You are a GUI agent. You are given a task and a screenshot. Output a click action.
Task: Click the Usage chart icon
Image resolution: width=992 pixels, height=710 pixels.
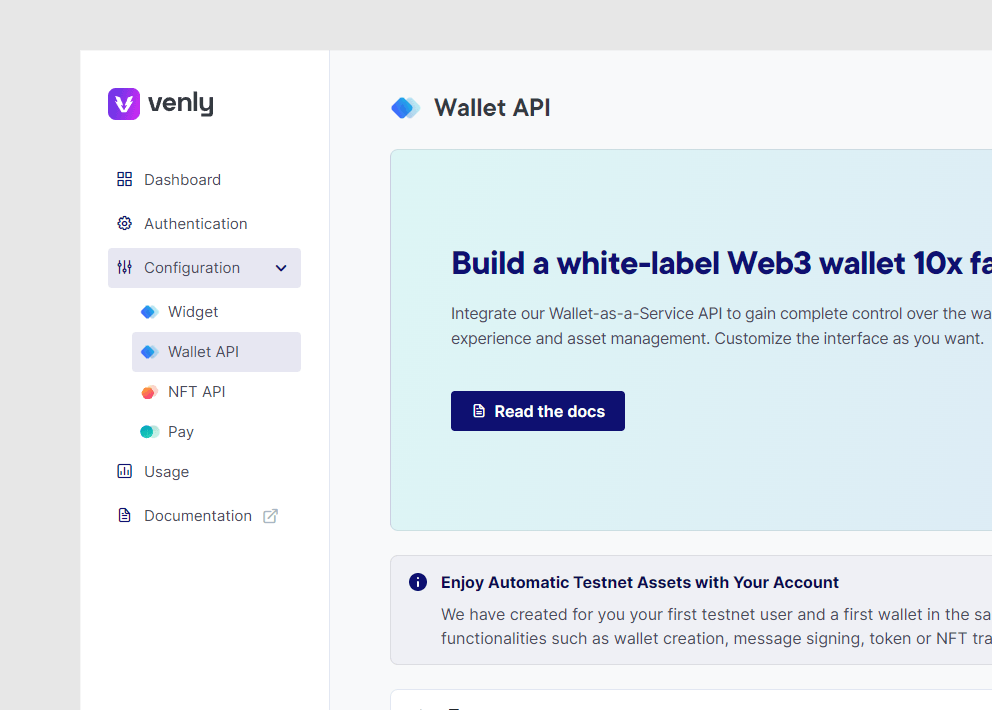coord(124,471)
